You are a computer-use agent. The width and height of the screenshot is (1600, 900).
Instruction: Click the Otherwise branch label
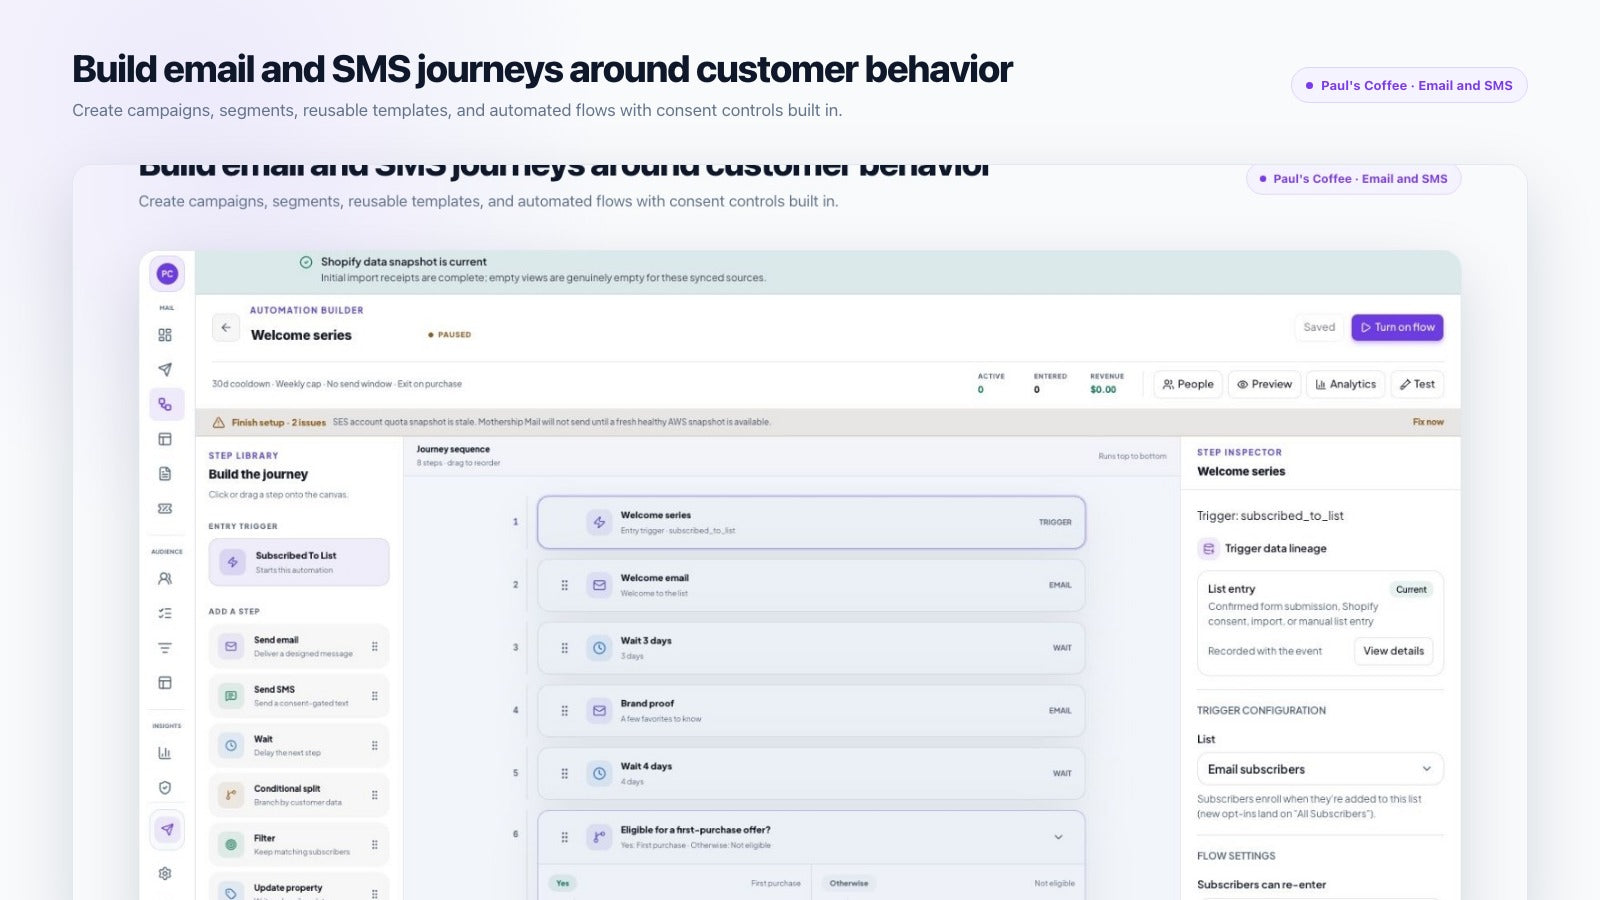click(849, 883)
